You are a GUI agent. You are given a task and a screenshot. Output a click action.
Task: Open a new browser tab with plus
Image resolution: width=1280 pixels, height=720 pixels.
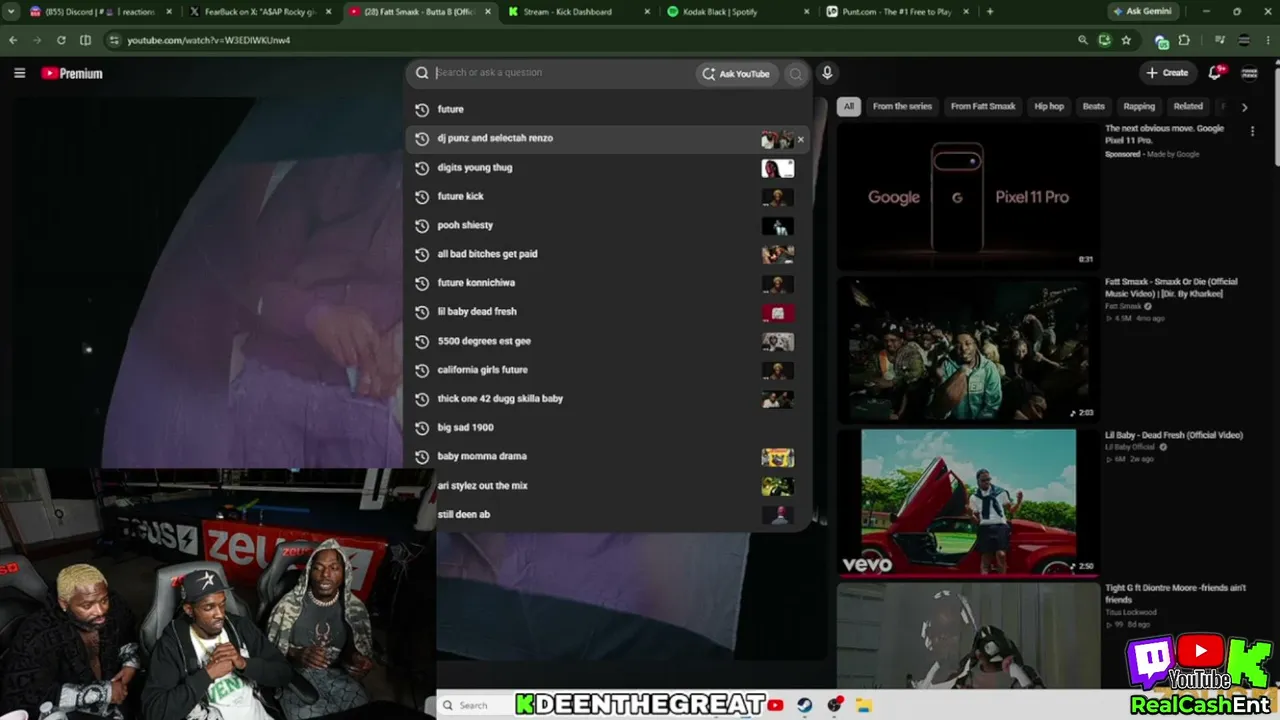(990, 12)
